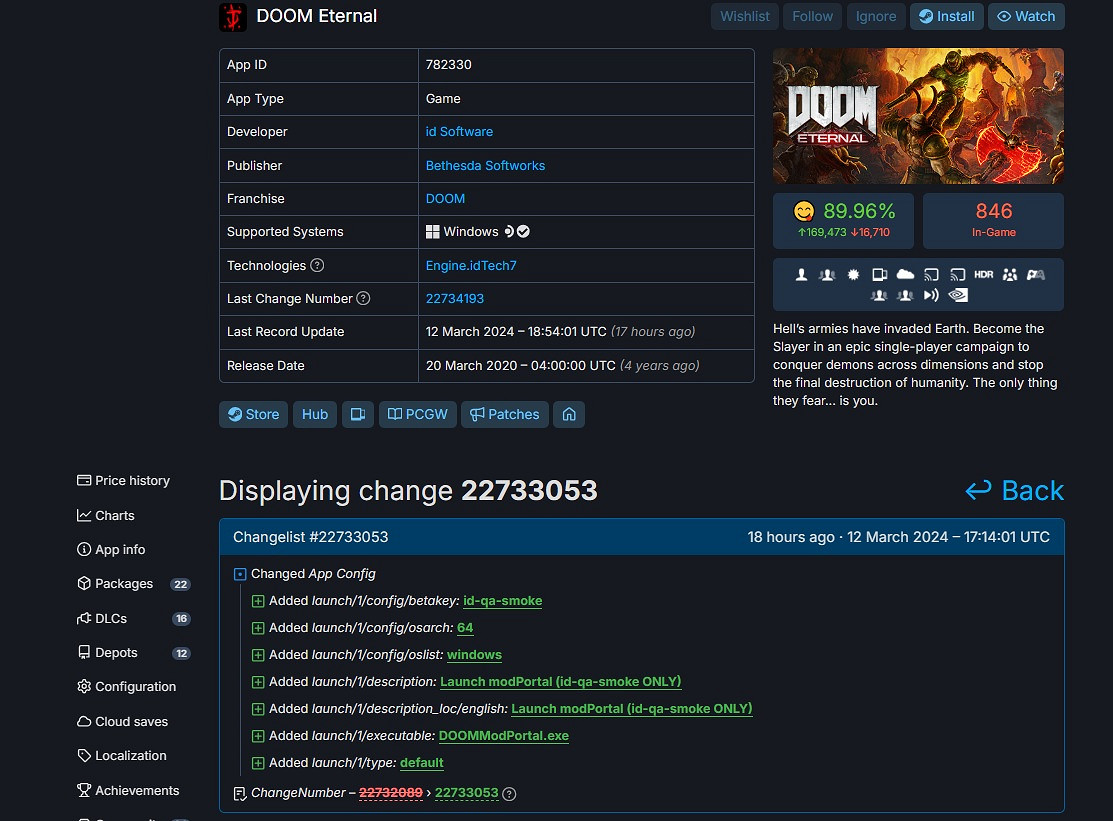Click the Steam Cloud feature icon
This screenshot has width=1113, height=821.
click(x=905, y=273)
